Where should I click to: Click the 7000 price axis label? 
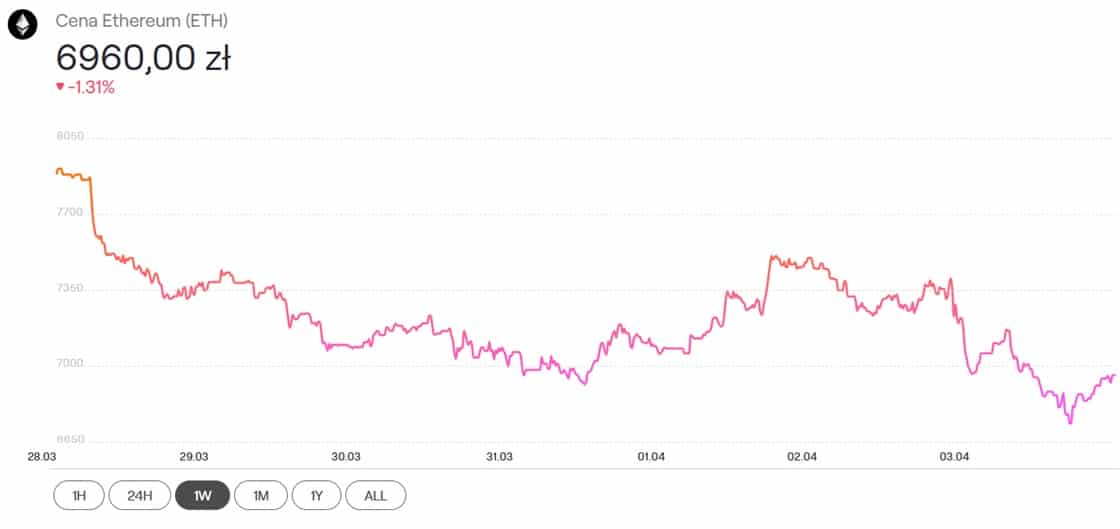70,364
